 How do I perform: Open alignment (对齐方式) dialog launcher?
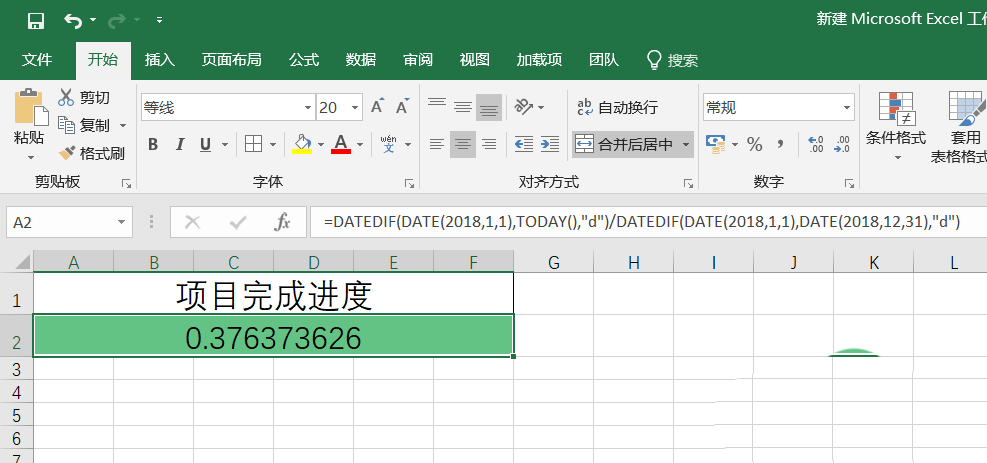688,183
